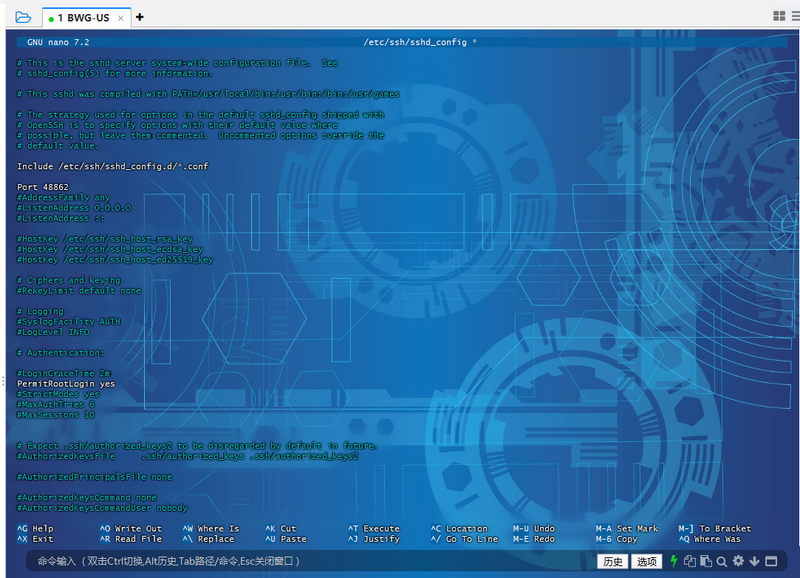The height and width of the screenshot is (578, 800).
Task: Place cursor on the PermitRootLogin yes line
Action: (x=65, y=382)
